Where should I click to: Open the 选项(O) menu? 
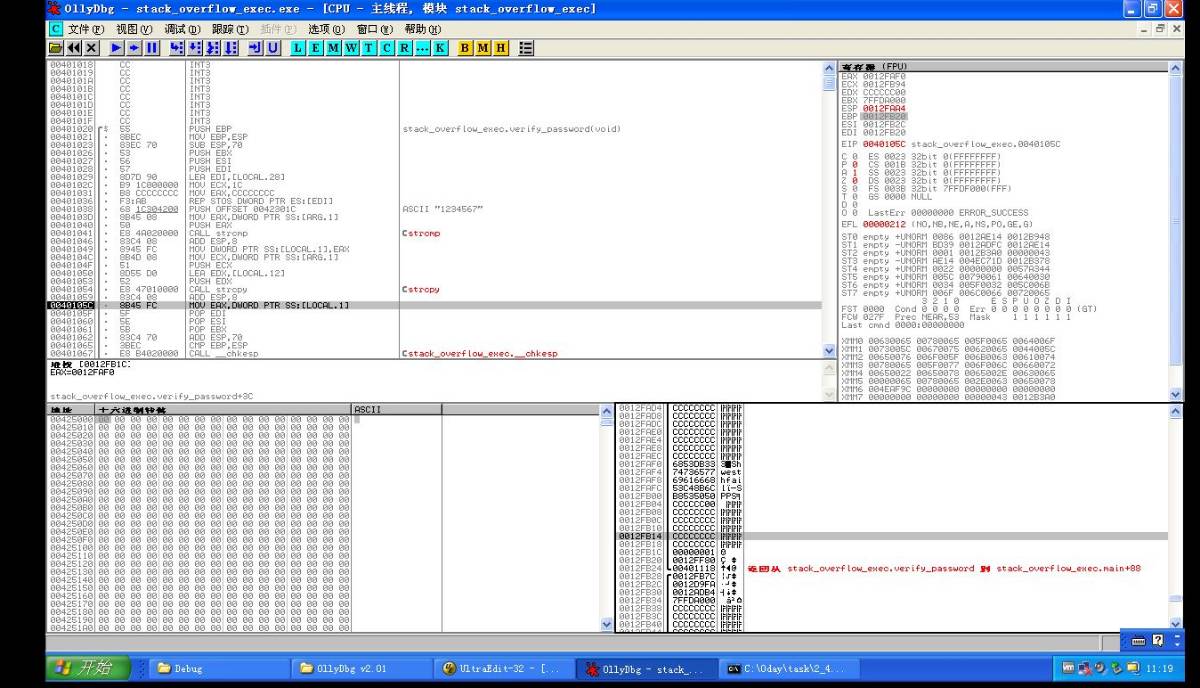pyautogui.click(x=328, y=29)
